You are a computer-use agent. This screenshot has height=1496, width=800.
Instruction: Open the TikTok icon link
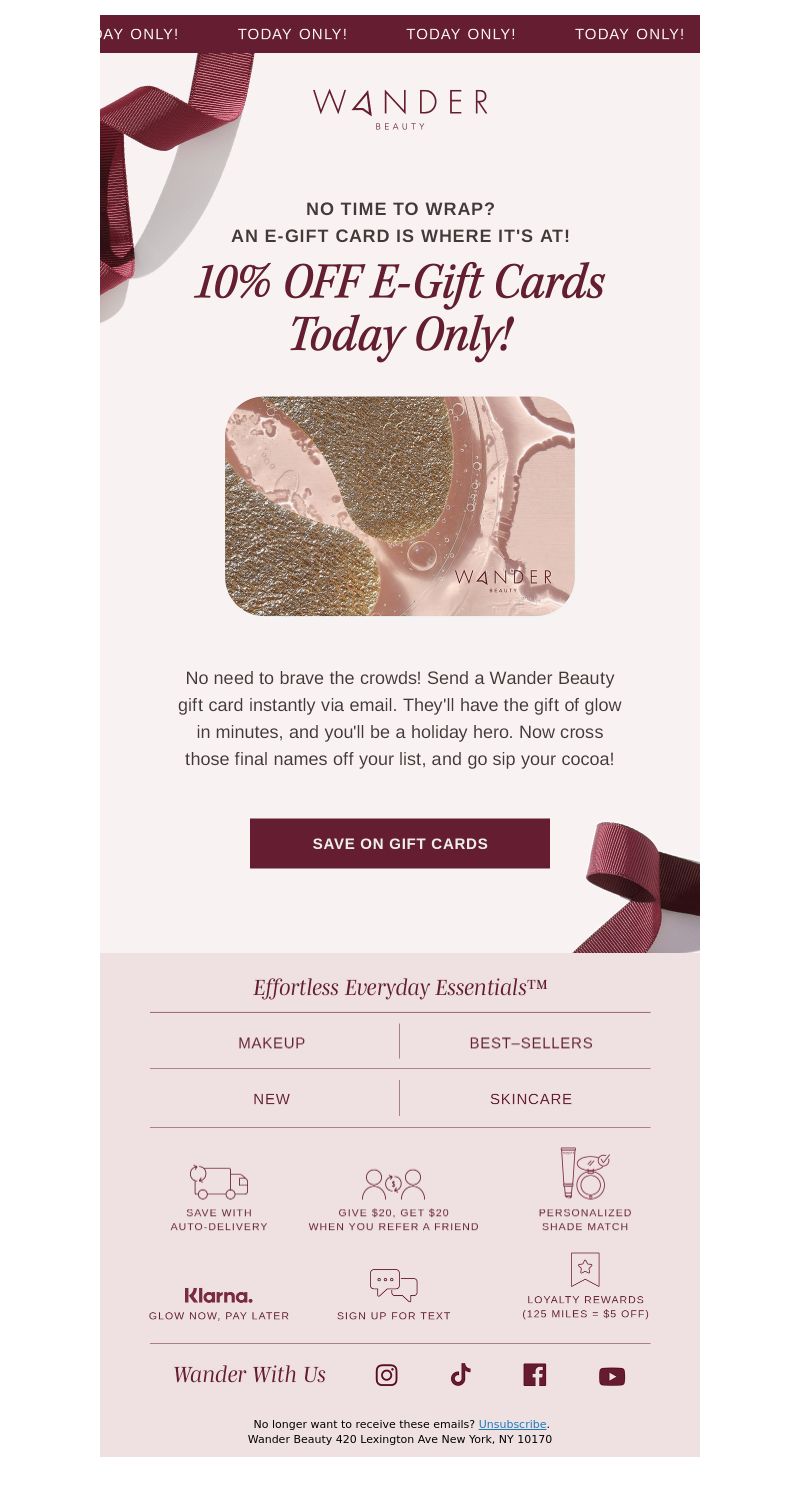pyautogui.click(x=460, y=1375)
